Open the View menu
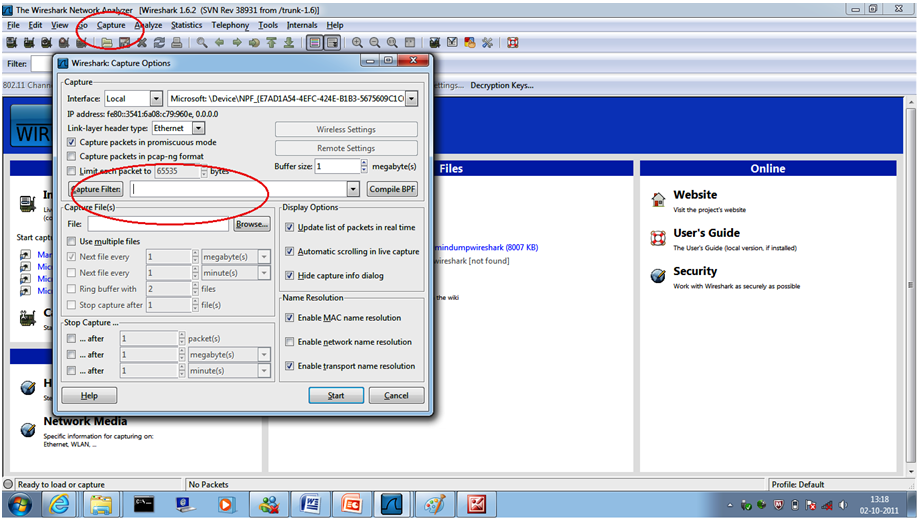Image resolution: width=920 pixels, height=521 pixels. (x=59, y=25)
